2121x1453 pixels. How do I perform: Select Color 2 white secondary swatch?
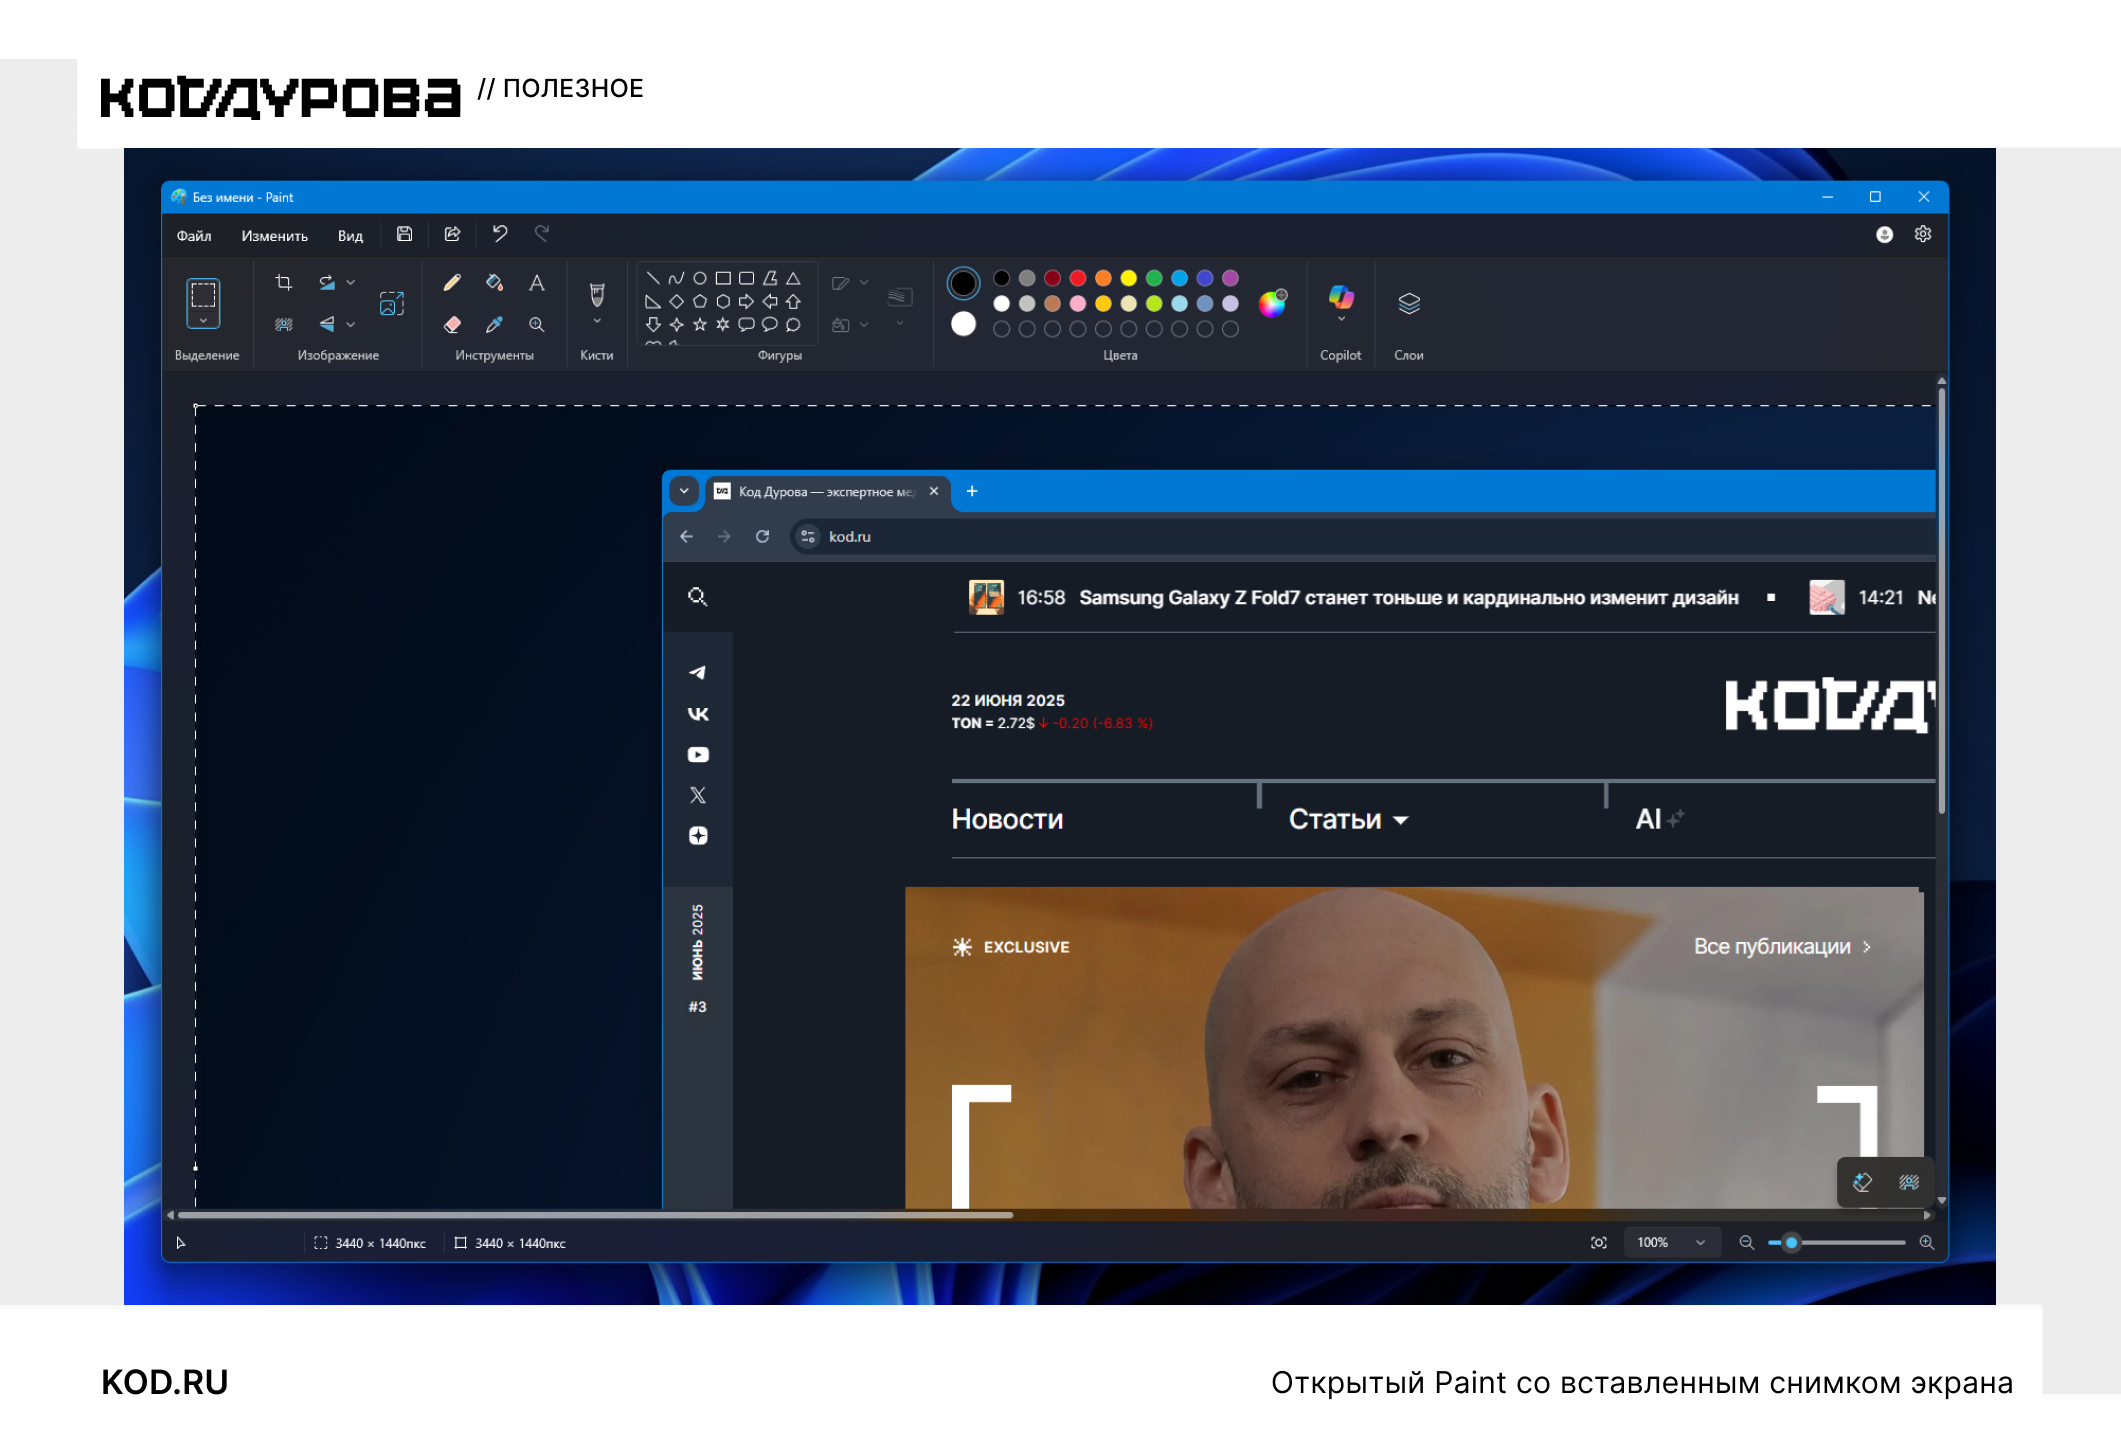963,324
